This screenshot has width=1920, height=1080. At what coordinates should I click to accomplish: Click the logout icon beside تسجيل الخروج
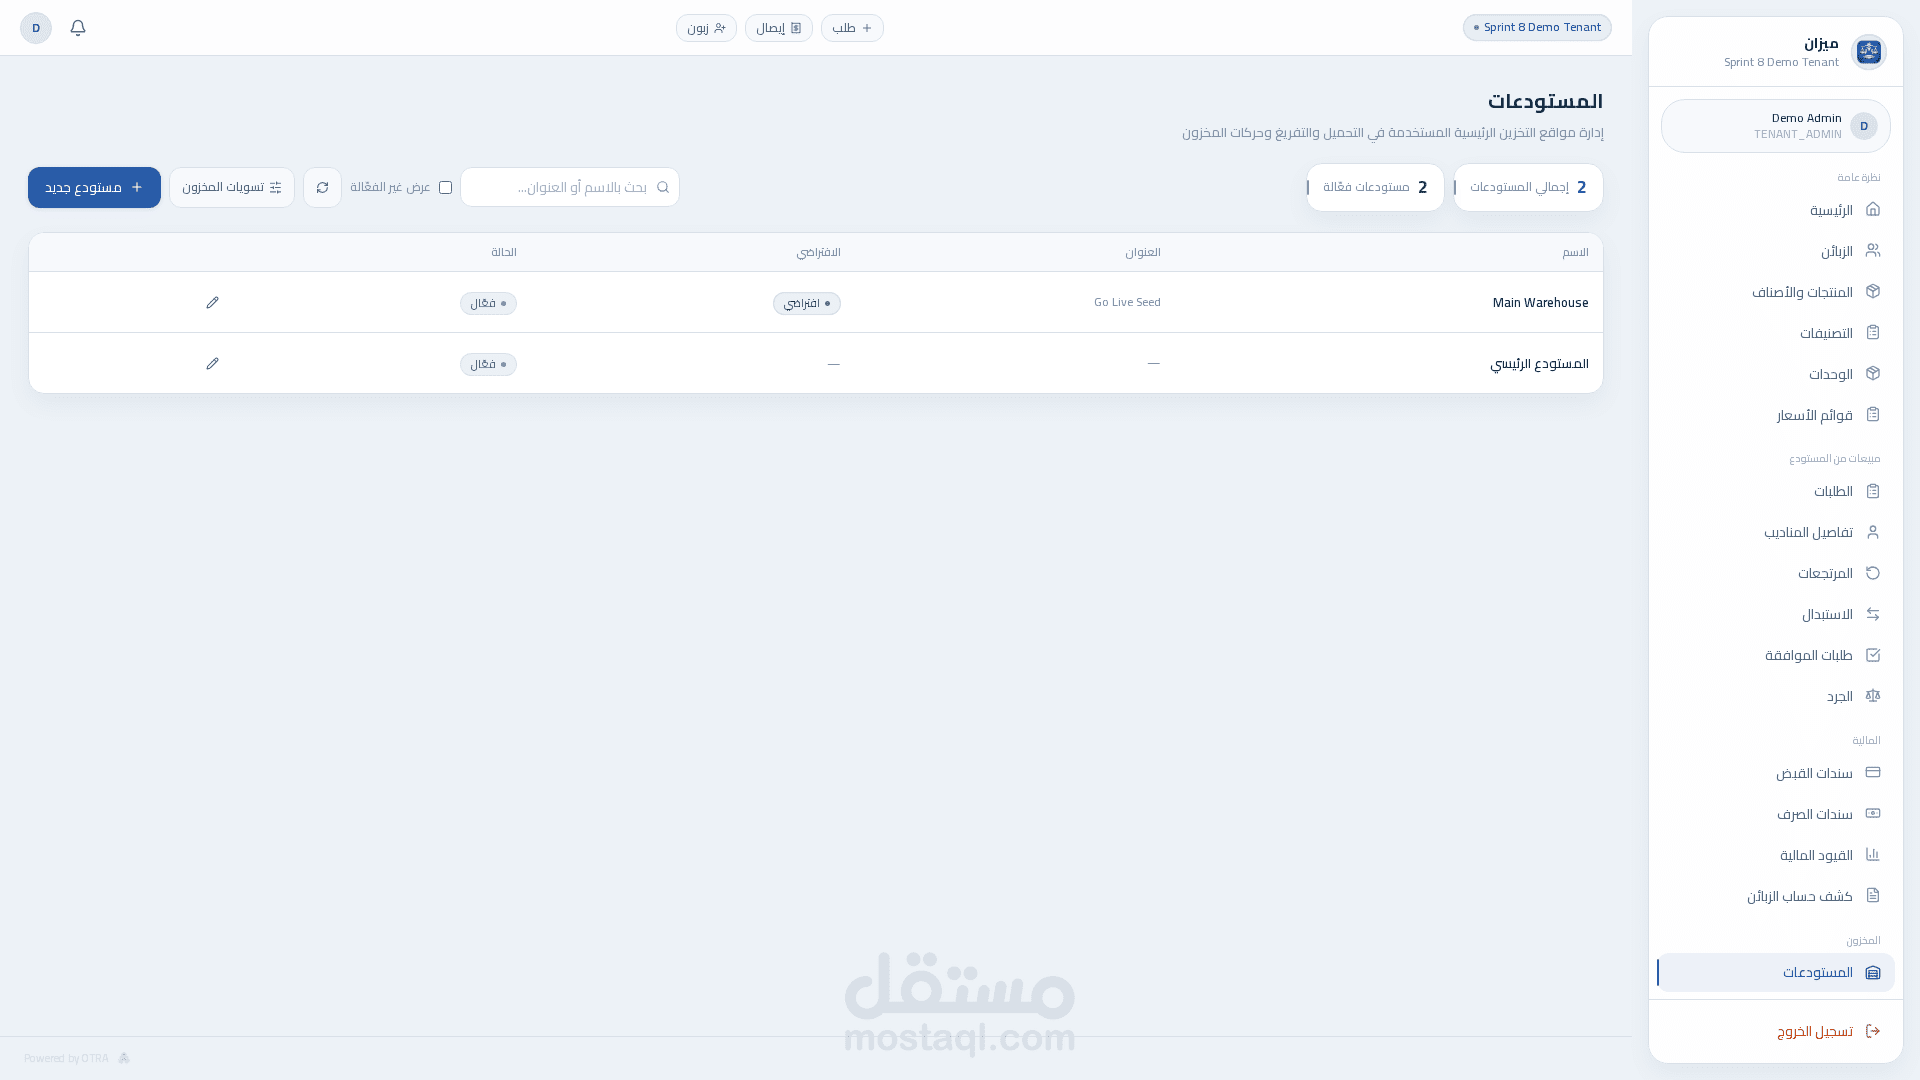[1873, 1031]
